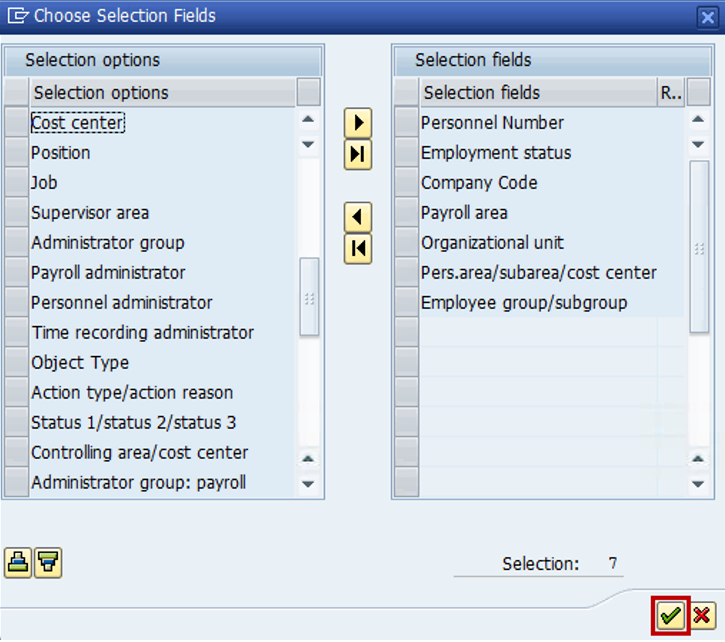Select the row marker beside Company Code
725x642 pixels.
coord(406,183)
